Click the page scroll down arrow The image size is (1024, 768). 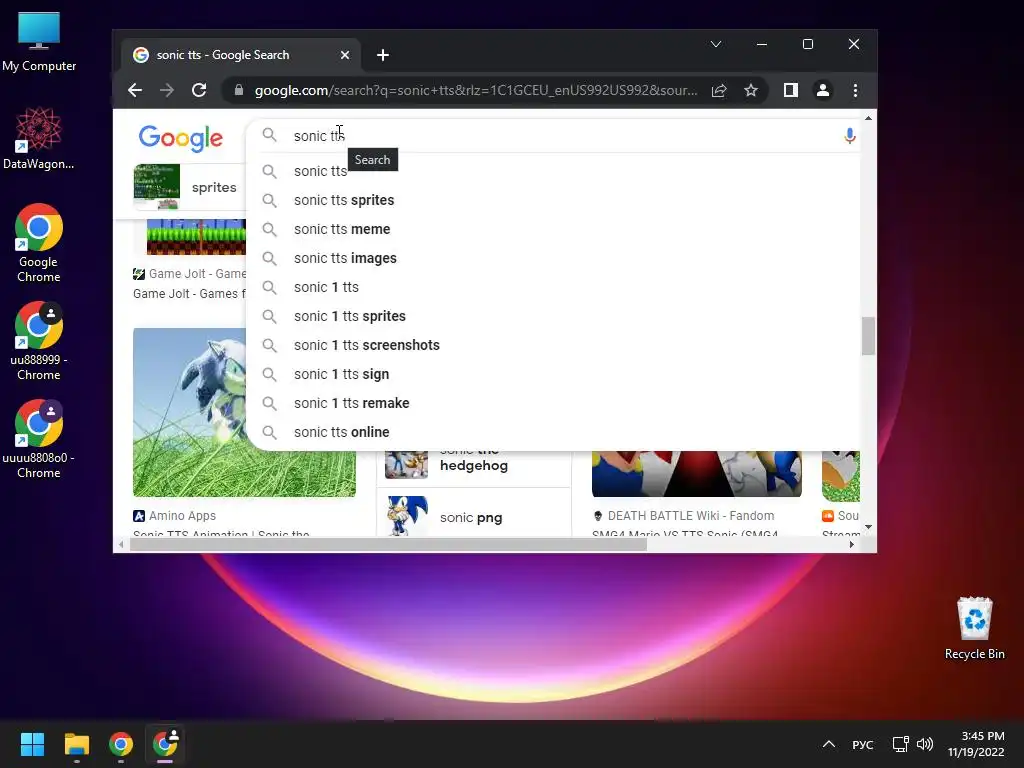click(868, 527)
